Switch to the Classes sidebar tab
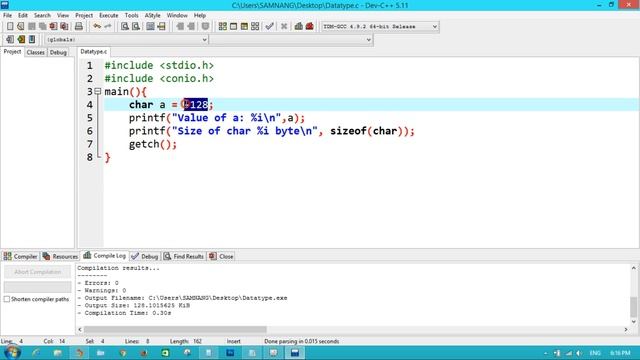 coord(36,52)
